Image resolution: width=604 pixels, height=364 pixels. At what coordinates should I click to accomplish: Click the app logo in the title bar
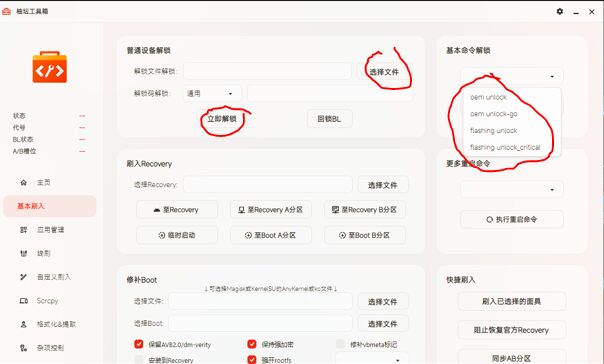[6, 12]
